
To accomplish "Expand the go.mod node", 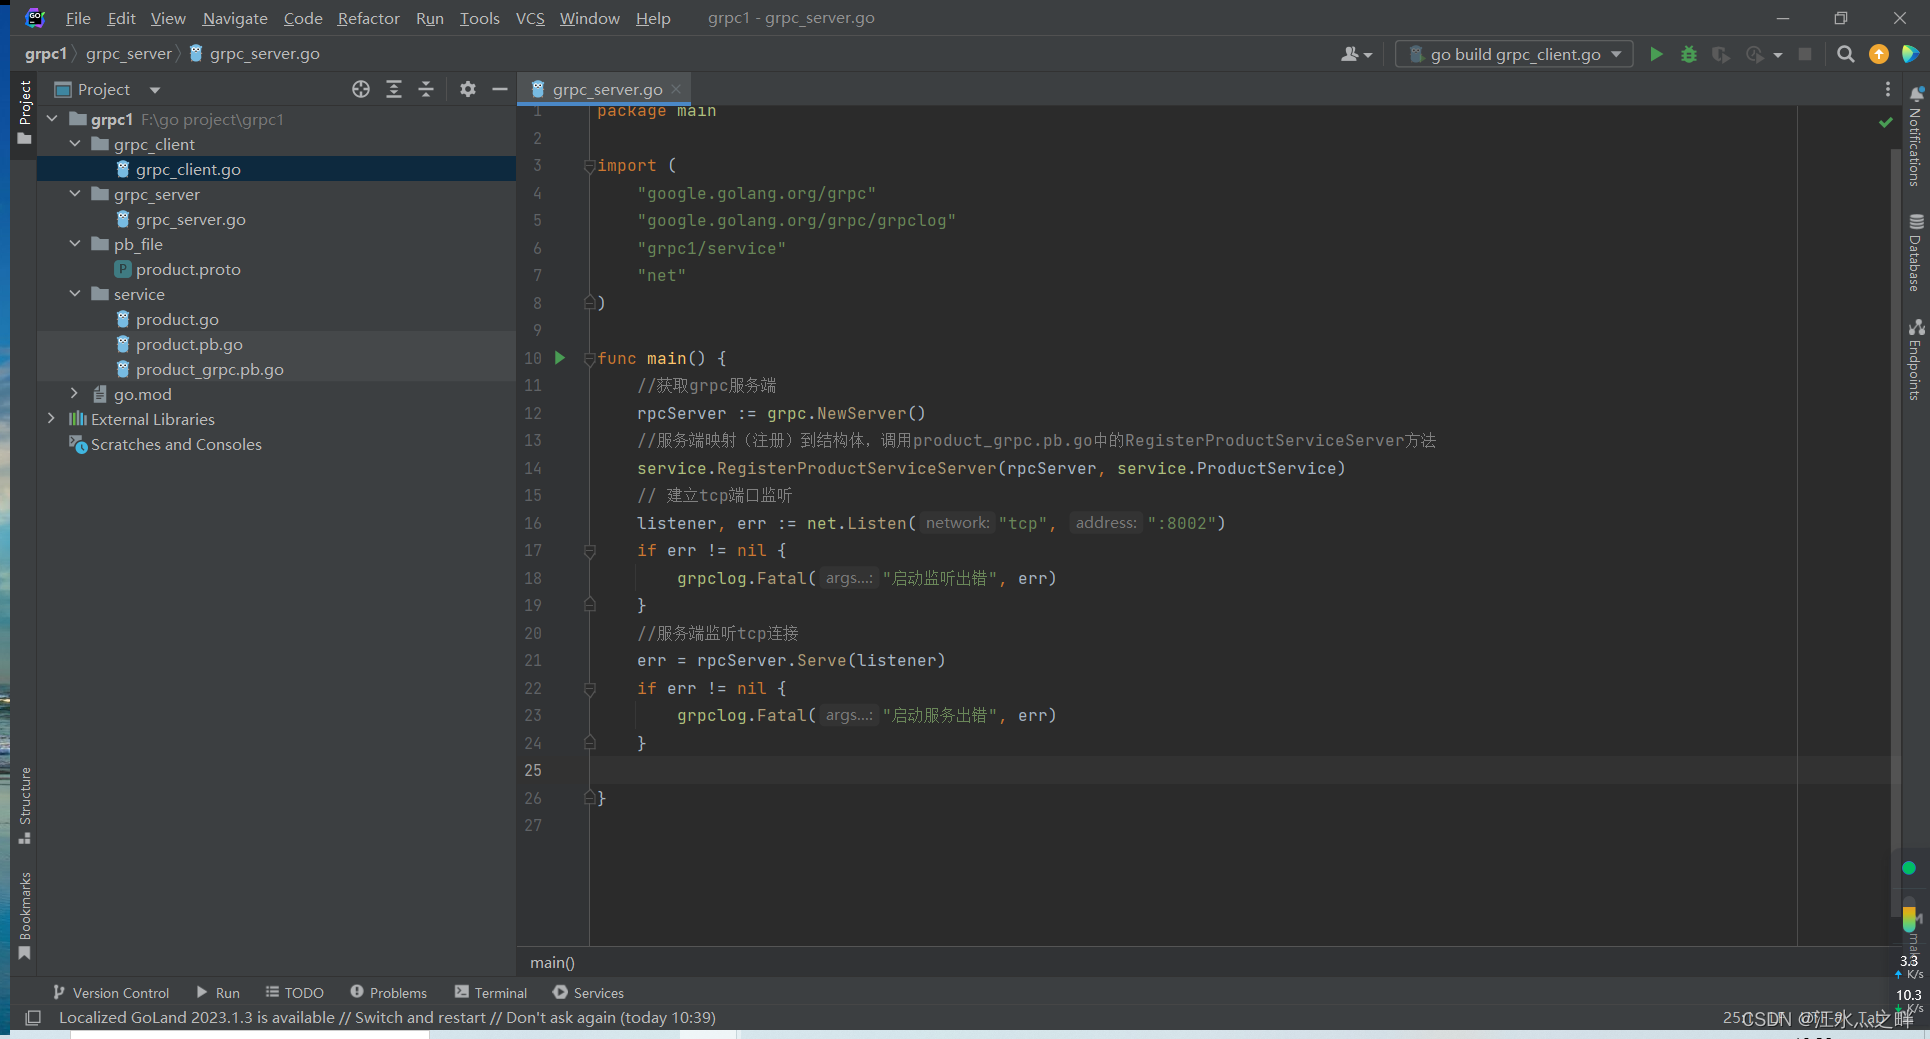I will coord(75,394).
